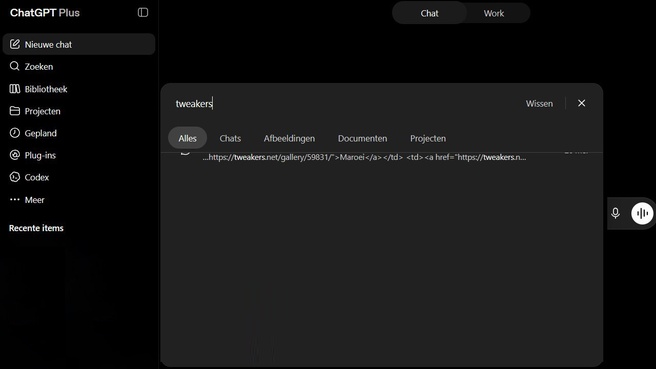
Task: Click the at-sign icon beside Plug-ins
Action: [x=15, y=155]
